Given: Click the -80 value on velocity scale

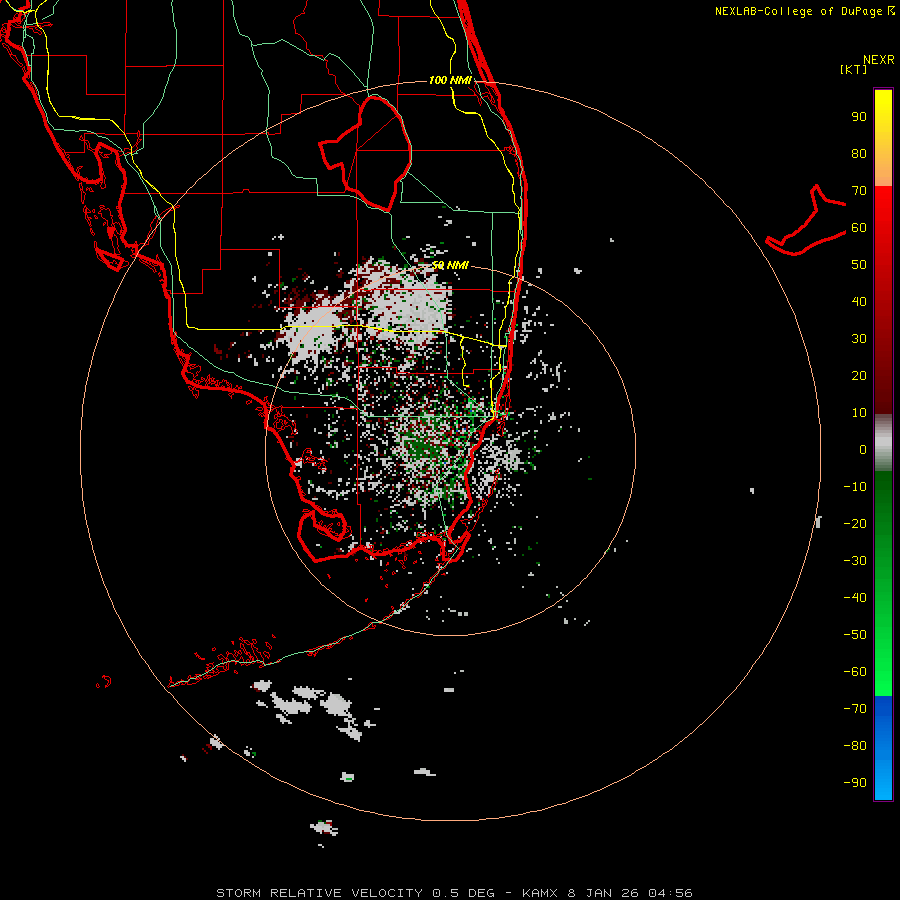Looking at the screenshot, I should click(x=855, y=746).
